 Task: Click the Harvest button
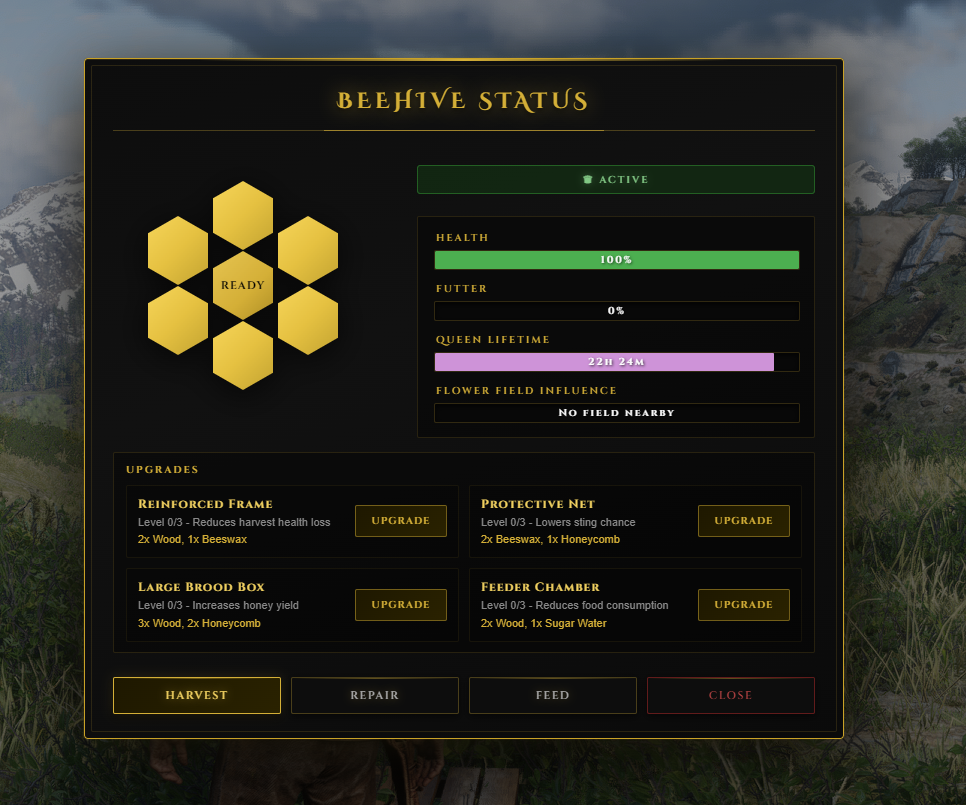pyautogui.click(x=197, y=695)
